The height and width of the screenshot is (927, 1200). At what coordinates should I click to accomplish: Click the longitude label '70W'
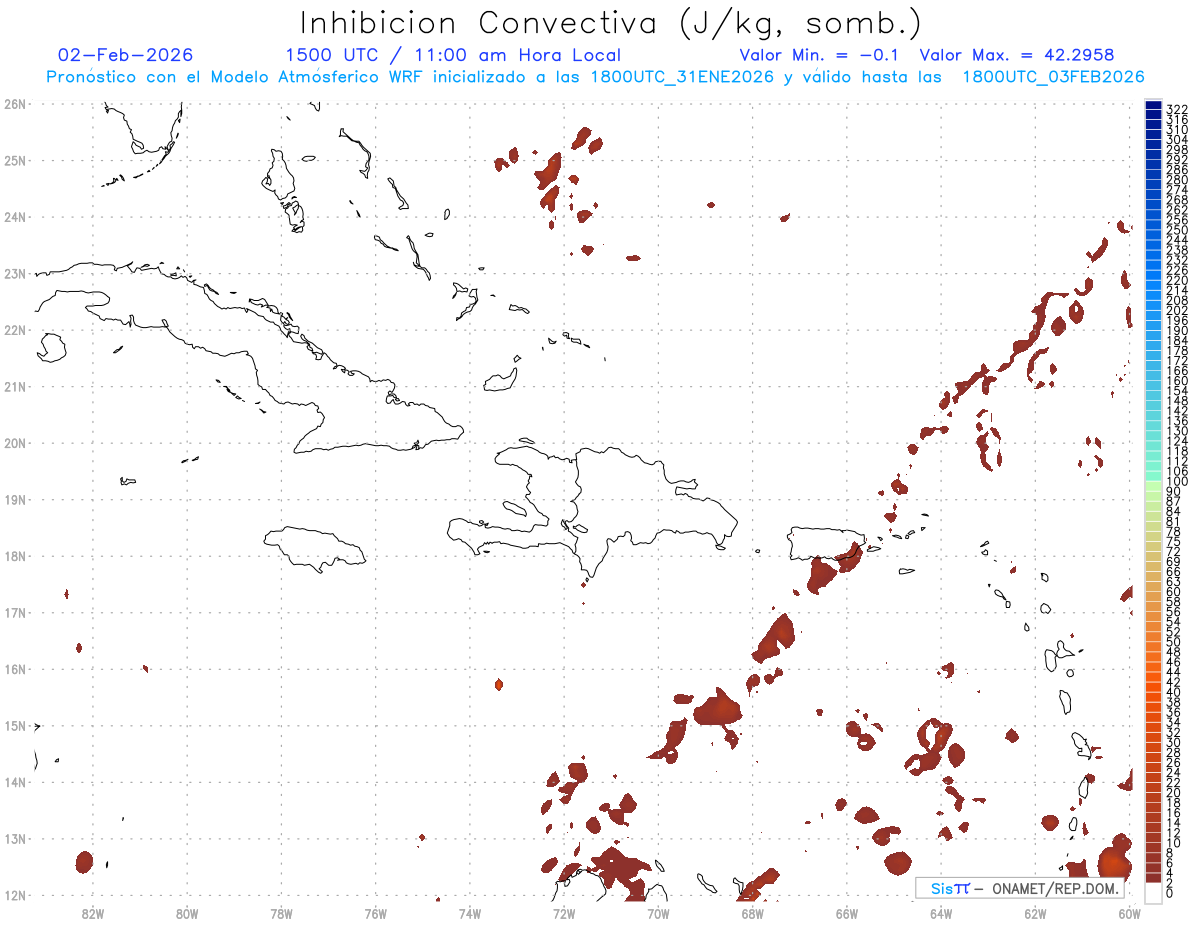pos(658,912)
